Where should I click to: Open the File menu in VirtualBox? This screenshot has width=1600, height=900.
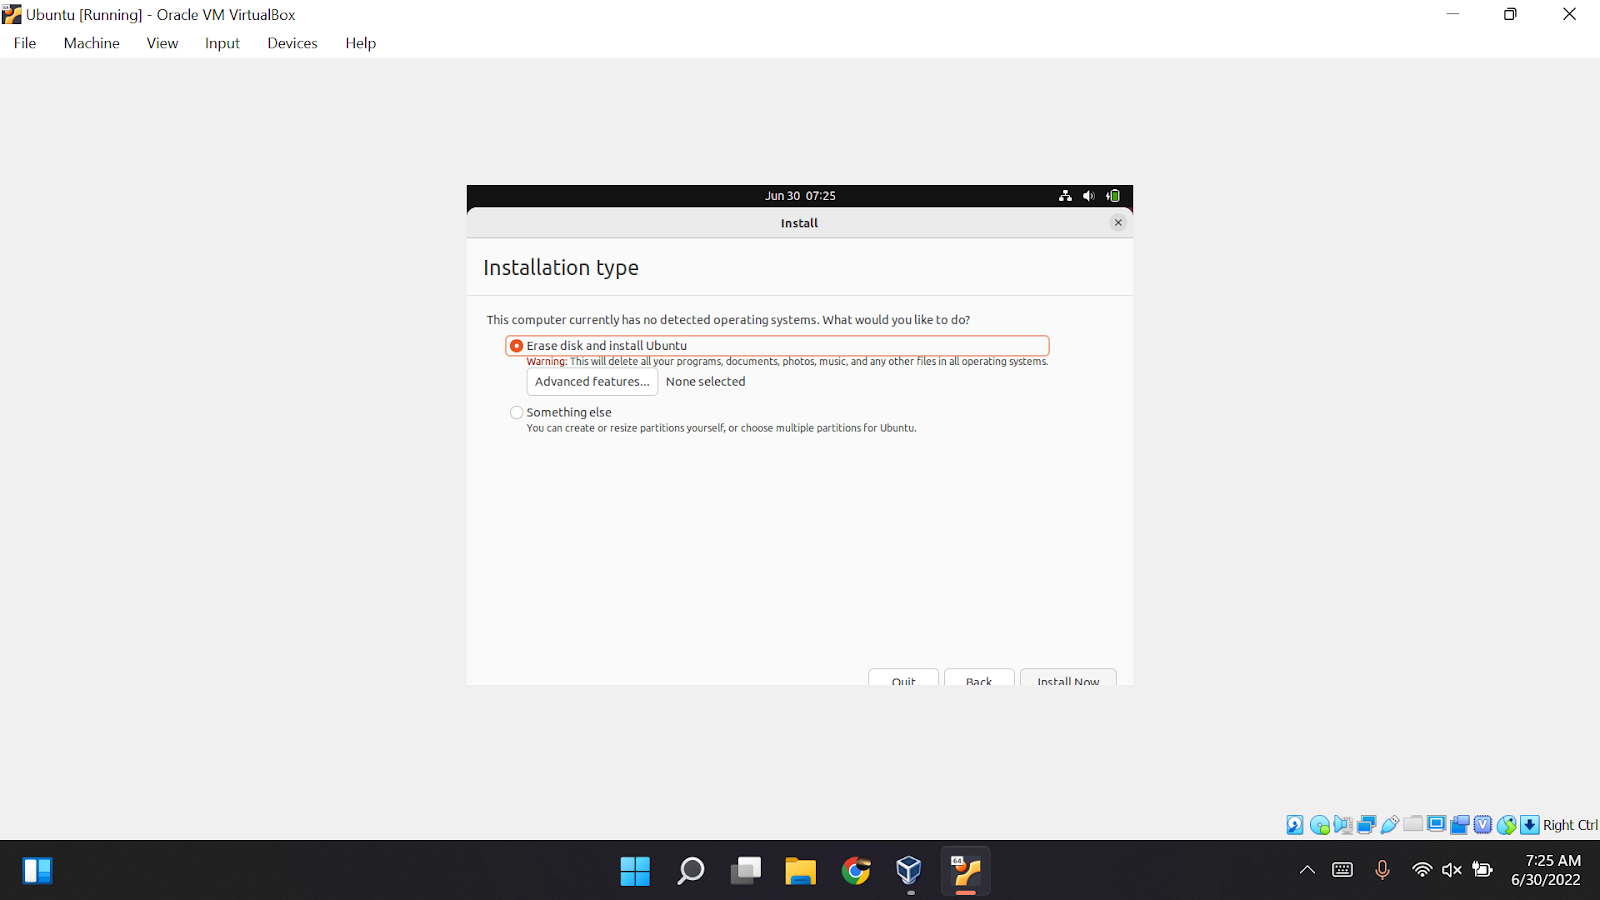point(25,43)
